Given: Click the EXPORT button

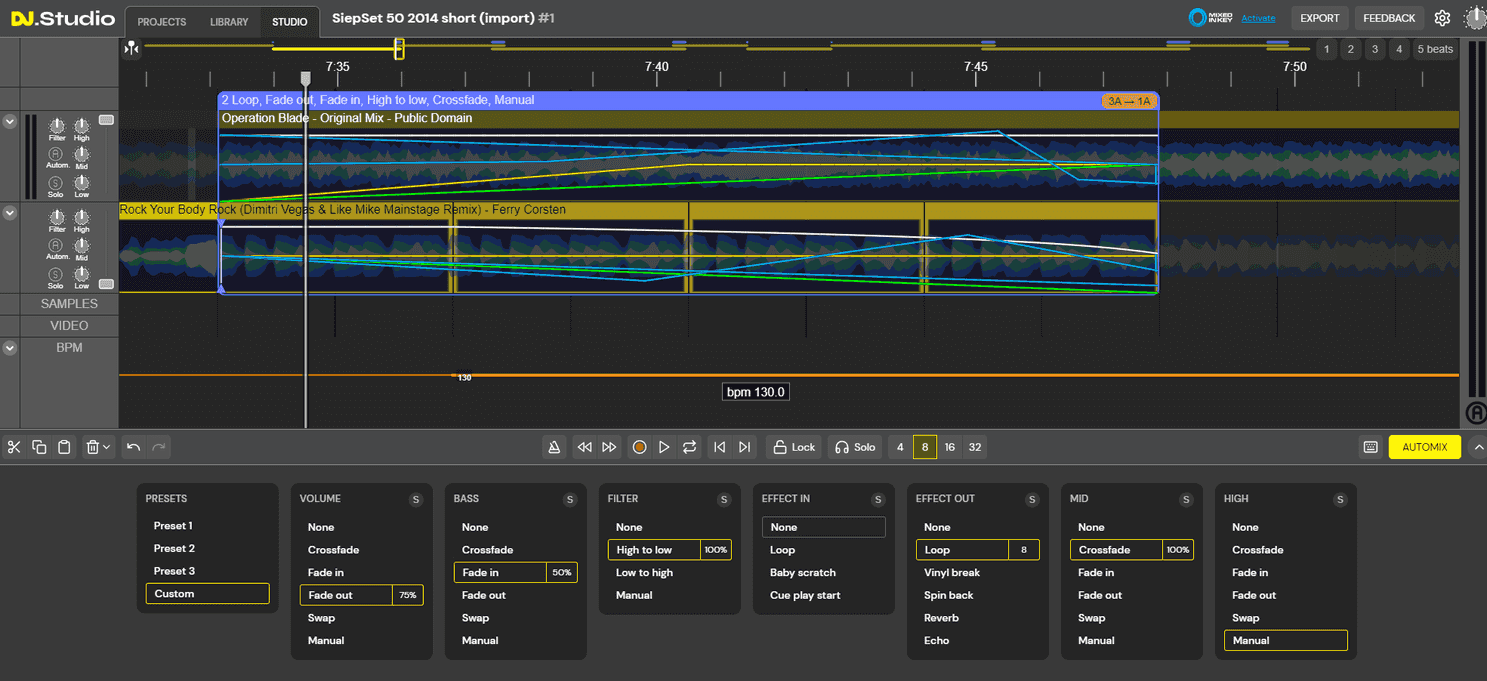Looking at the screenshot, I should (1319, 18).
